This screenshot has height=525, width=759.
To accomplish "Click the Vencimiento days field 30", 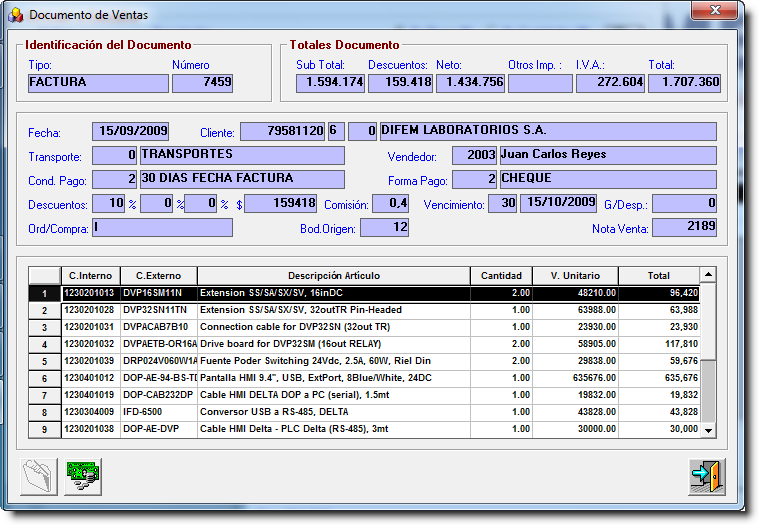I will tap(502, 203).
